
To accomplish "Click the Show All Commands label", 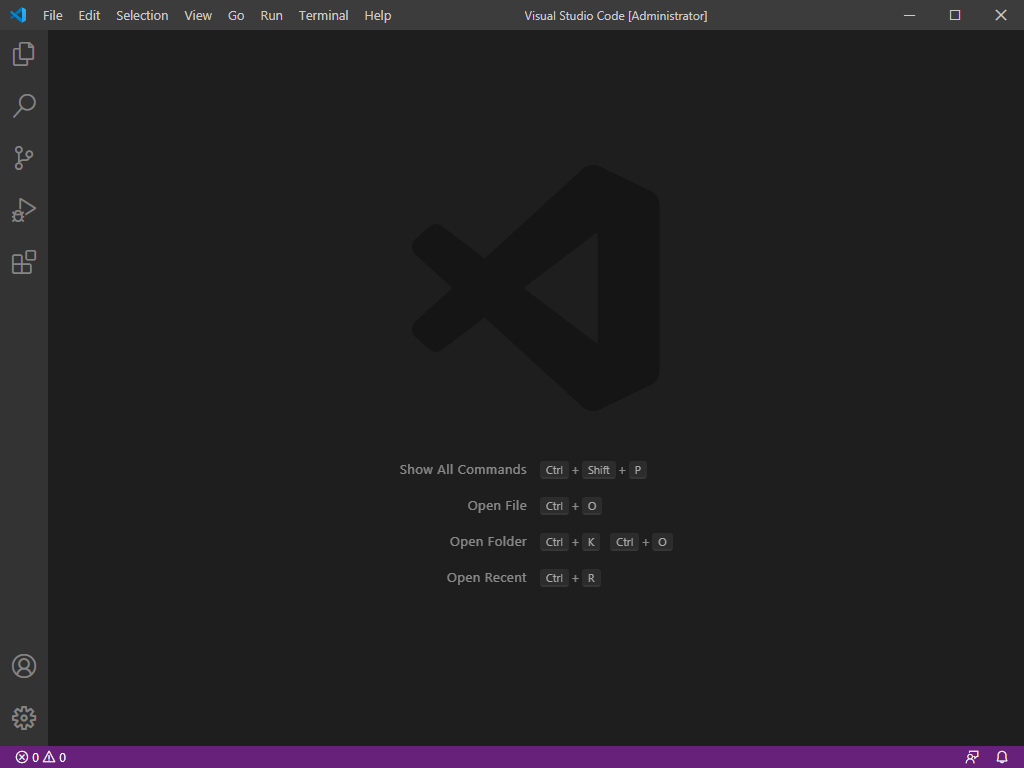I will (463, 470).
